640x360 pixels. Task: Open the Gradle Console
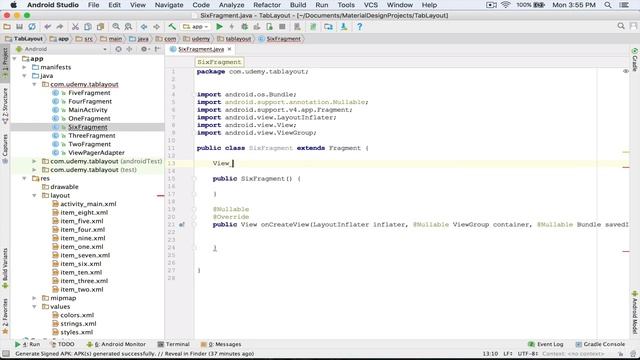pyautogui.click(x=600, y=344)
